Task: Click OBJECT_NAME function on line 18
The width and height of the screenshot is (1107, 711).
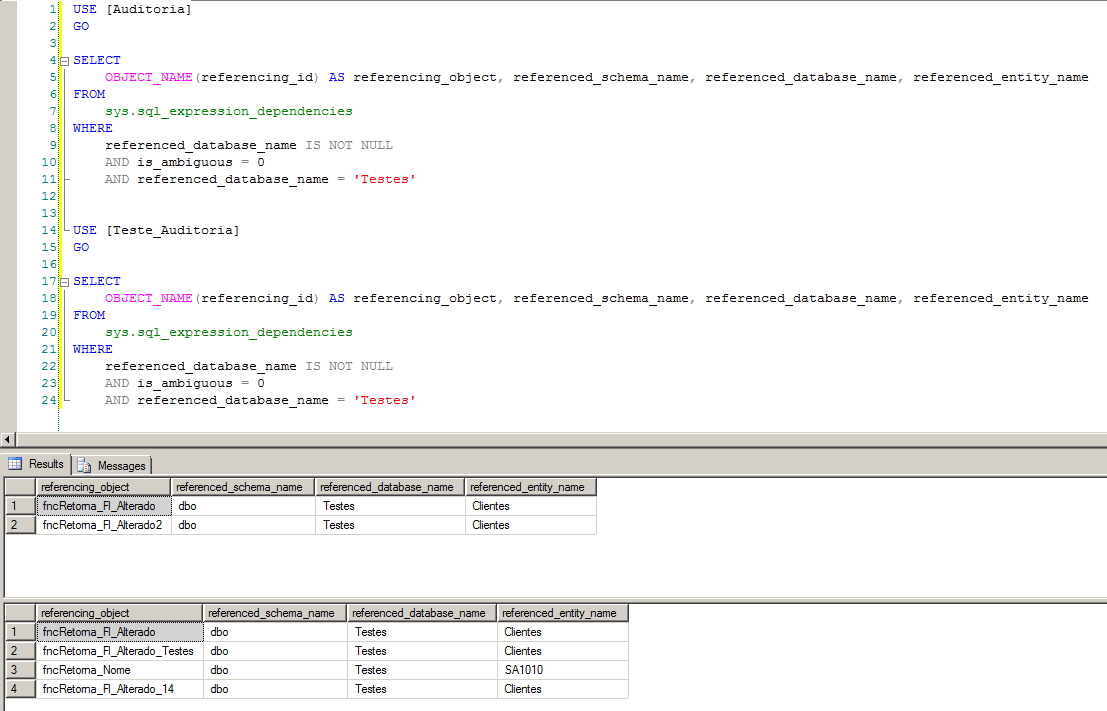Action: click(x=148, y=299)
